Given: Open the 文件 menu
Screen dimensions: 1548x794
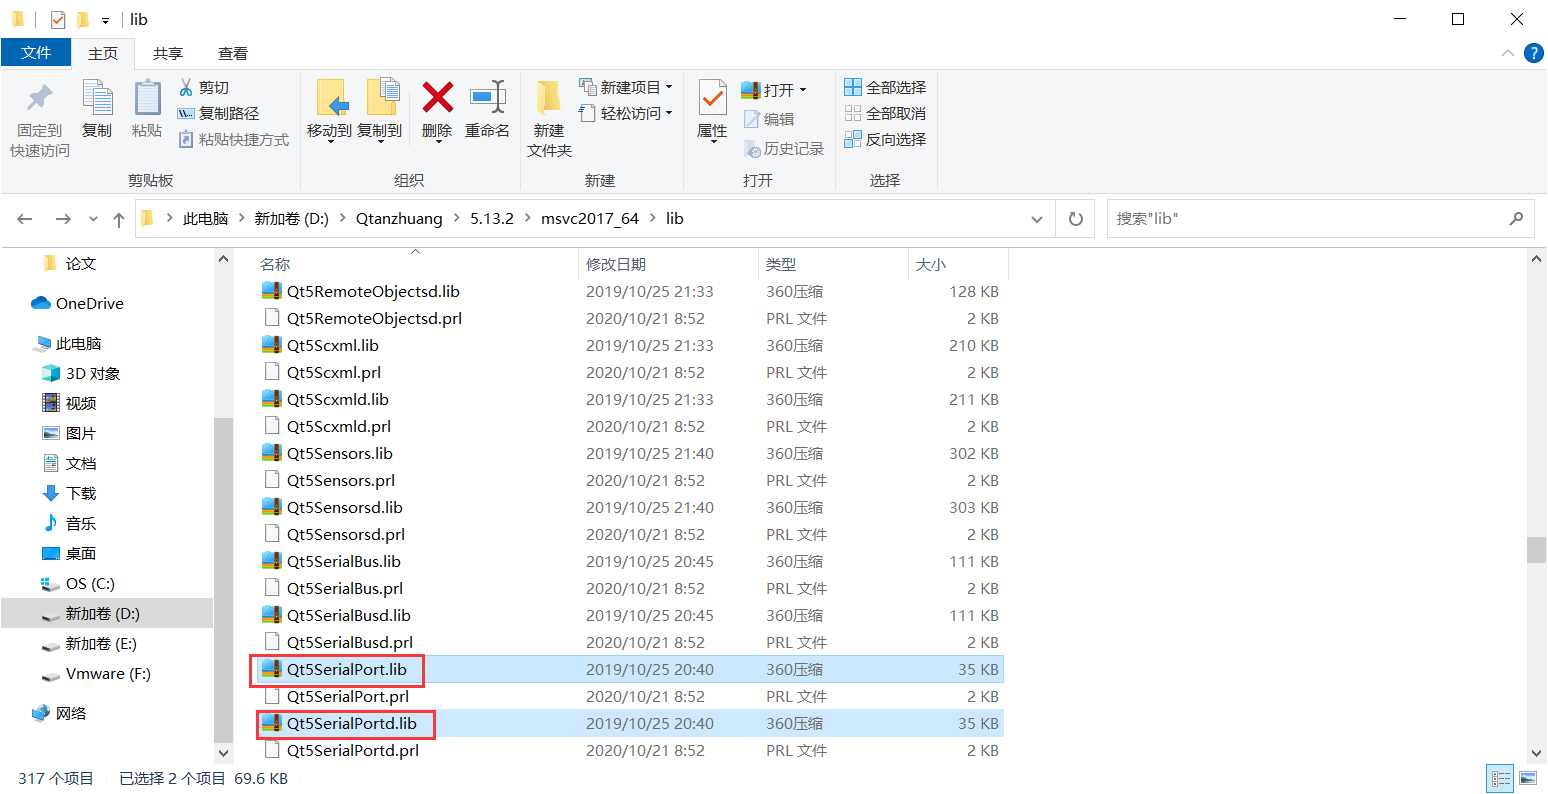Looking at the screenshot, I should pos(36,53).
